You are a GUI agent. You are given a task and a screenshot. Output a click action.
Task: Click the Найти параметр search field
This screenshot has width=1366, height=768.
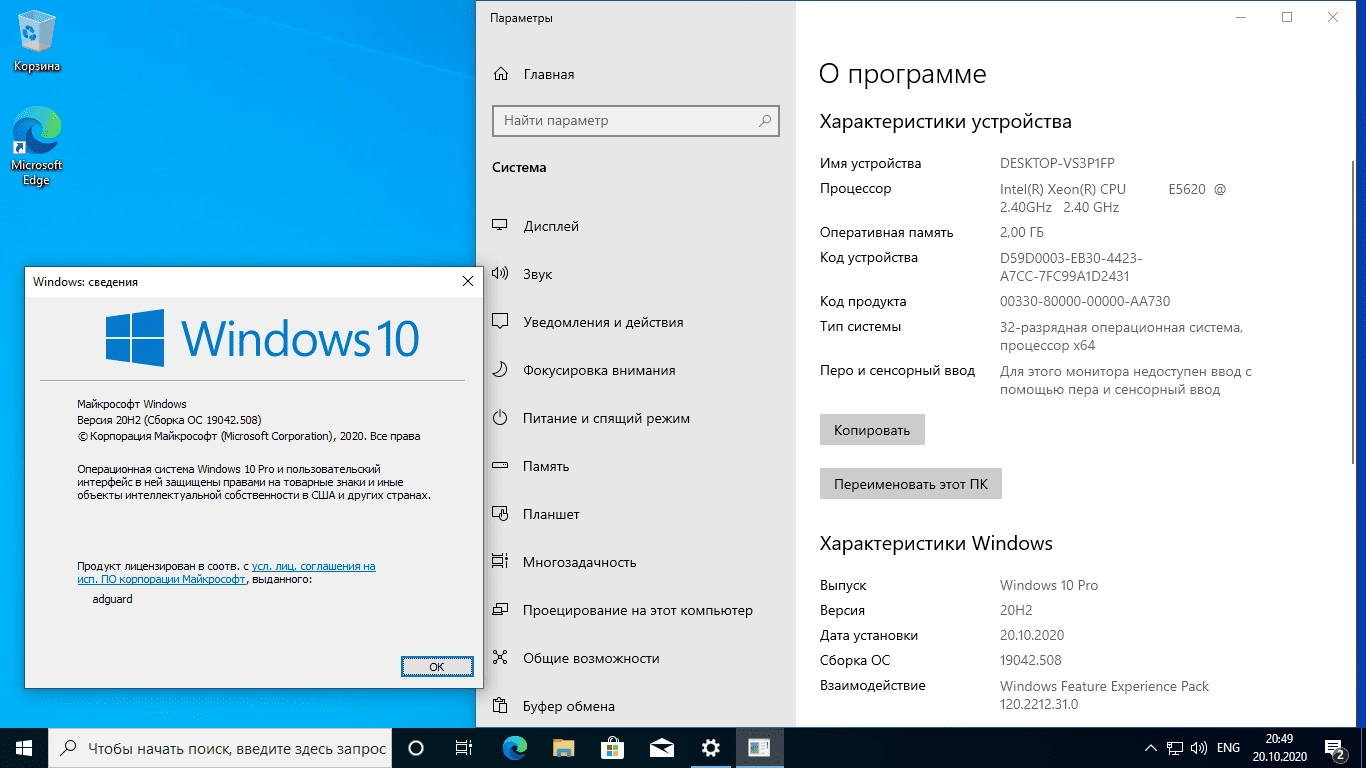(x=635, y=121)
